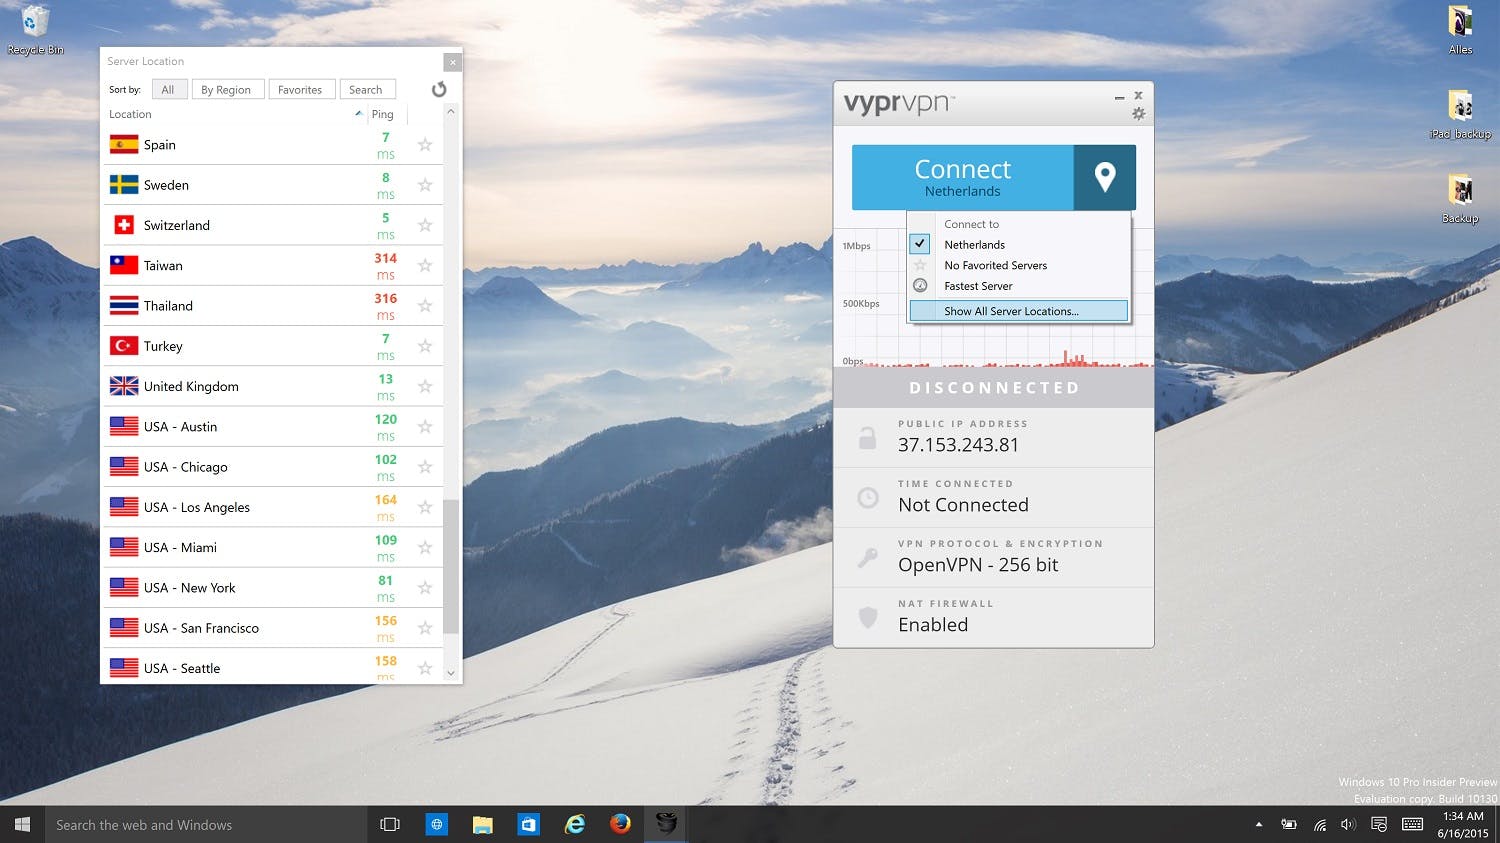Screen dimensions: 1500x843
Task: Click the scroll down arrow in server list
Action: [x=451, y=673]
